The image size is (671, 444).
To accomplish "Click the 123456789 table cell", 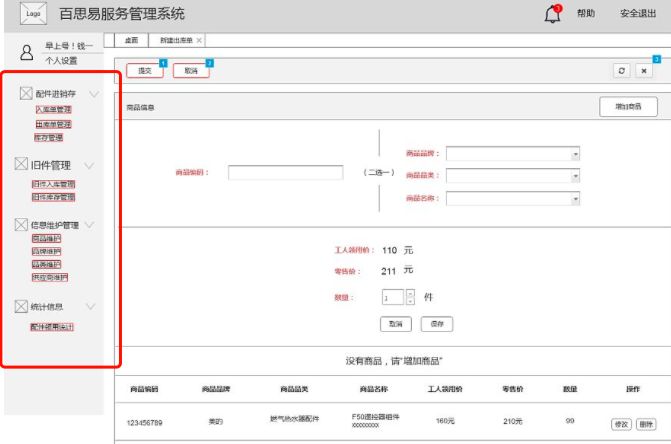I will coord(144,423).
